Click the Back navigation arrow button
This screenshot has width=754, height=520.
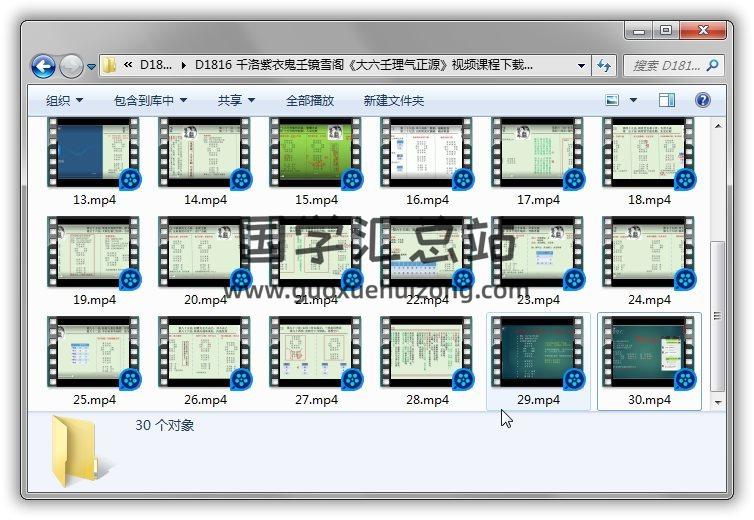tap(43, 66)
